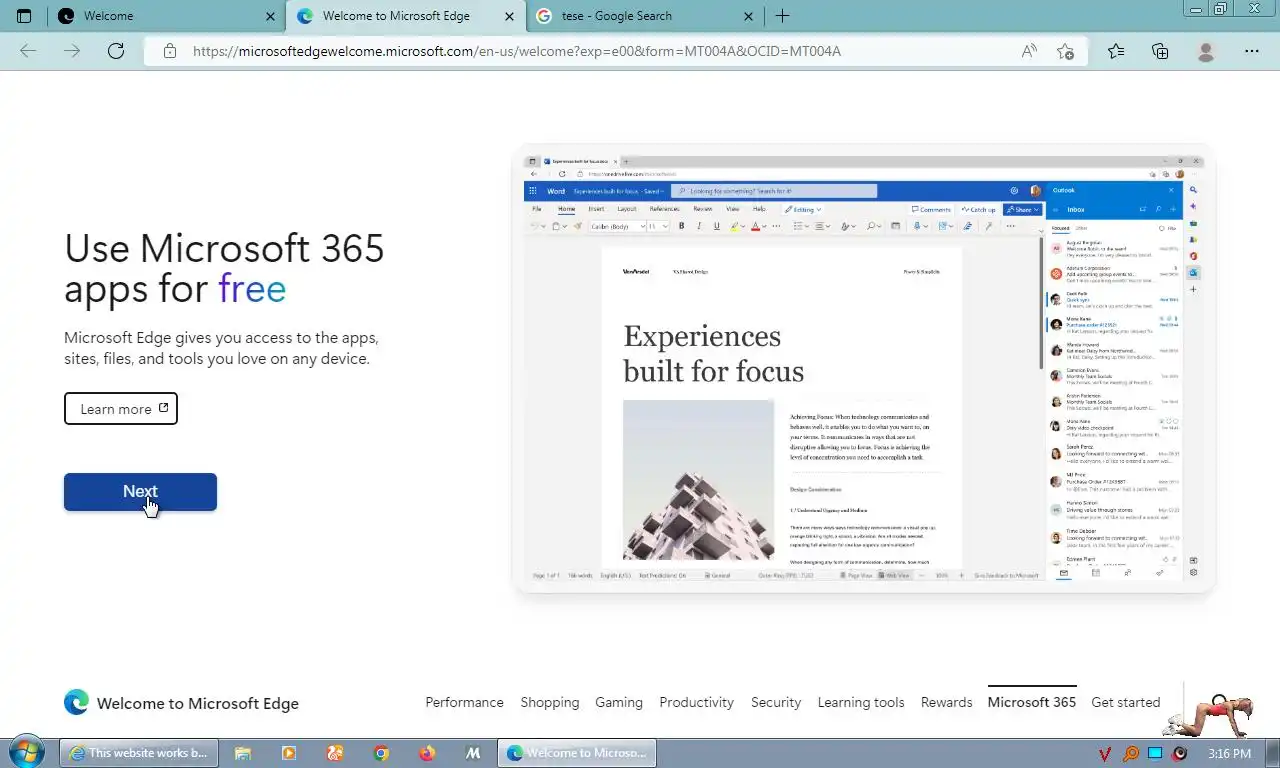Go forward to the next page
The height and width of the screenshot is (768, 1280).
click(72, 51)
